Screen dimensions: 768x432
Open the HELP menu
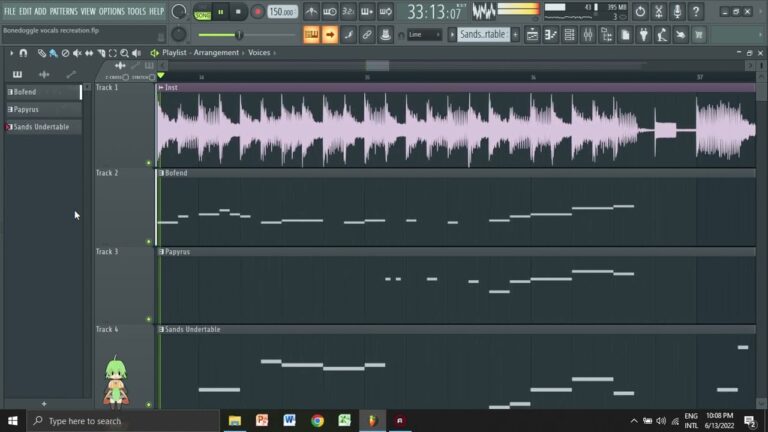(156, 11)
